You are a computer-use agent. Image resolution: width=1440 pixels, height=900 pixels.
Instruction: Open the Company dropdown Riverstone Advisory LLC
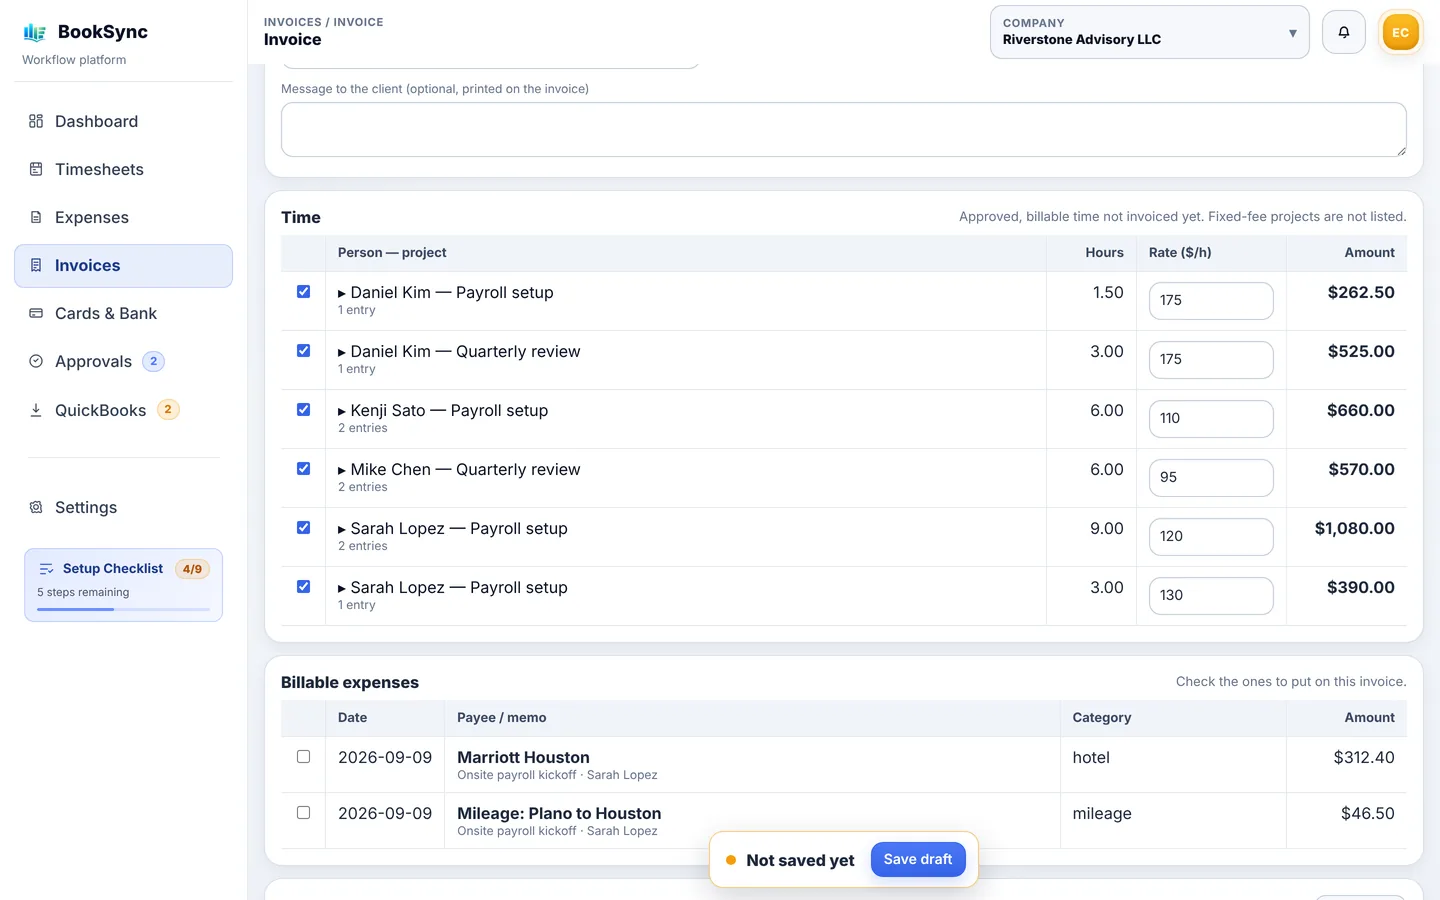tap(1149, 32)
